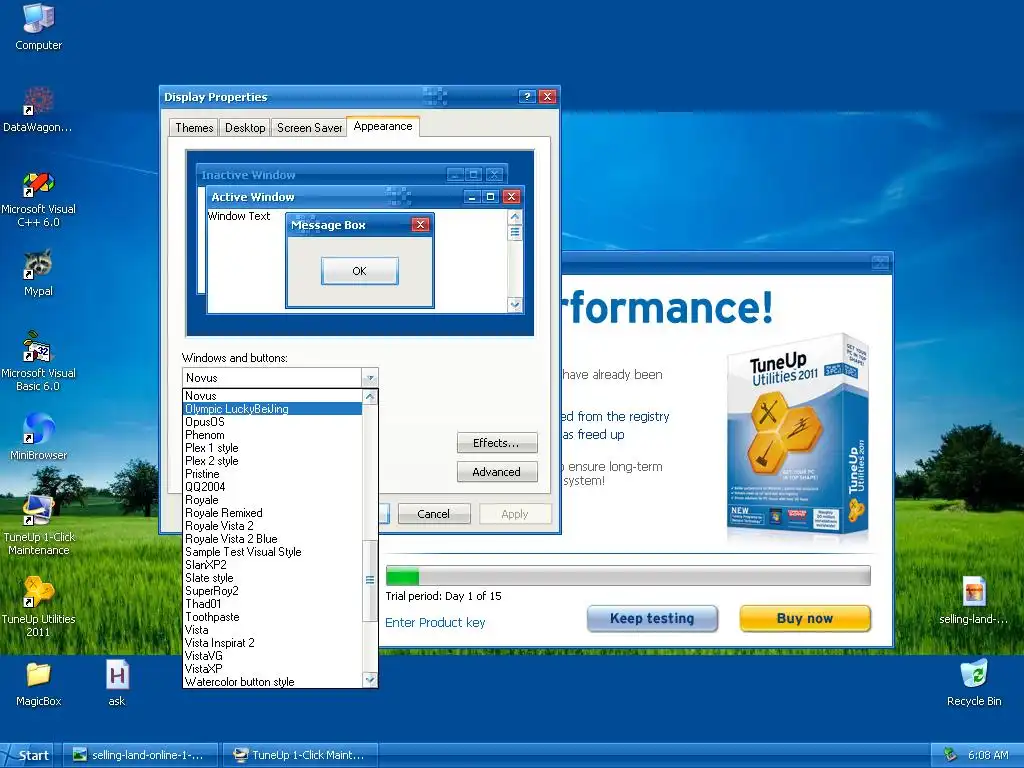Click the style list scrollbar thumb

370,580
